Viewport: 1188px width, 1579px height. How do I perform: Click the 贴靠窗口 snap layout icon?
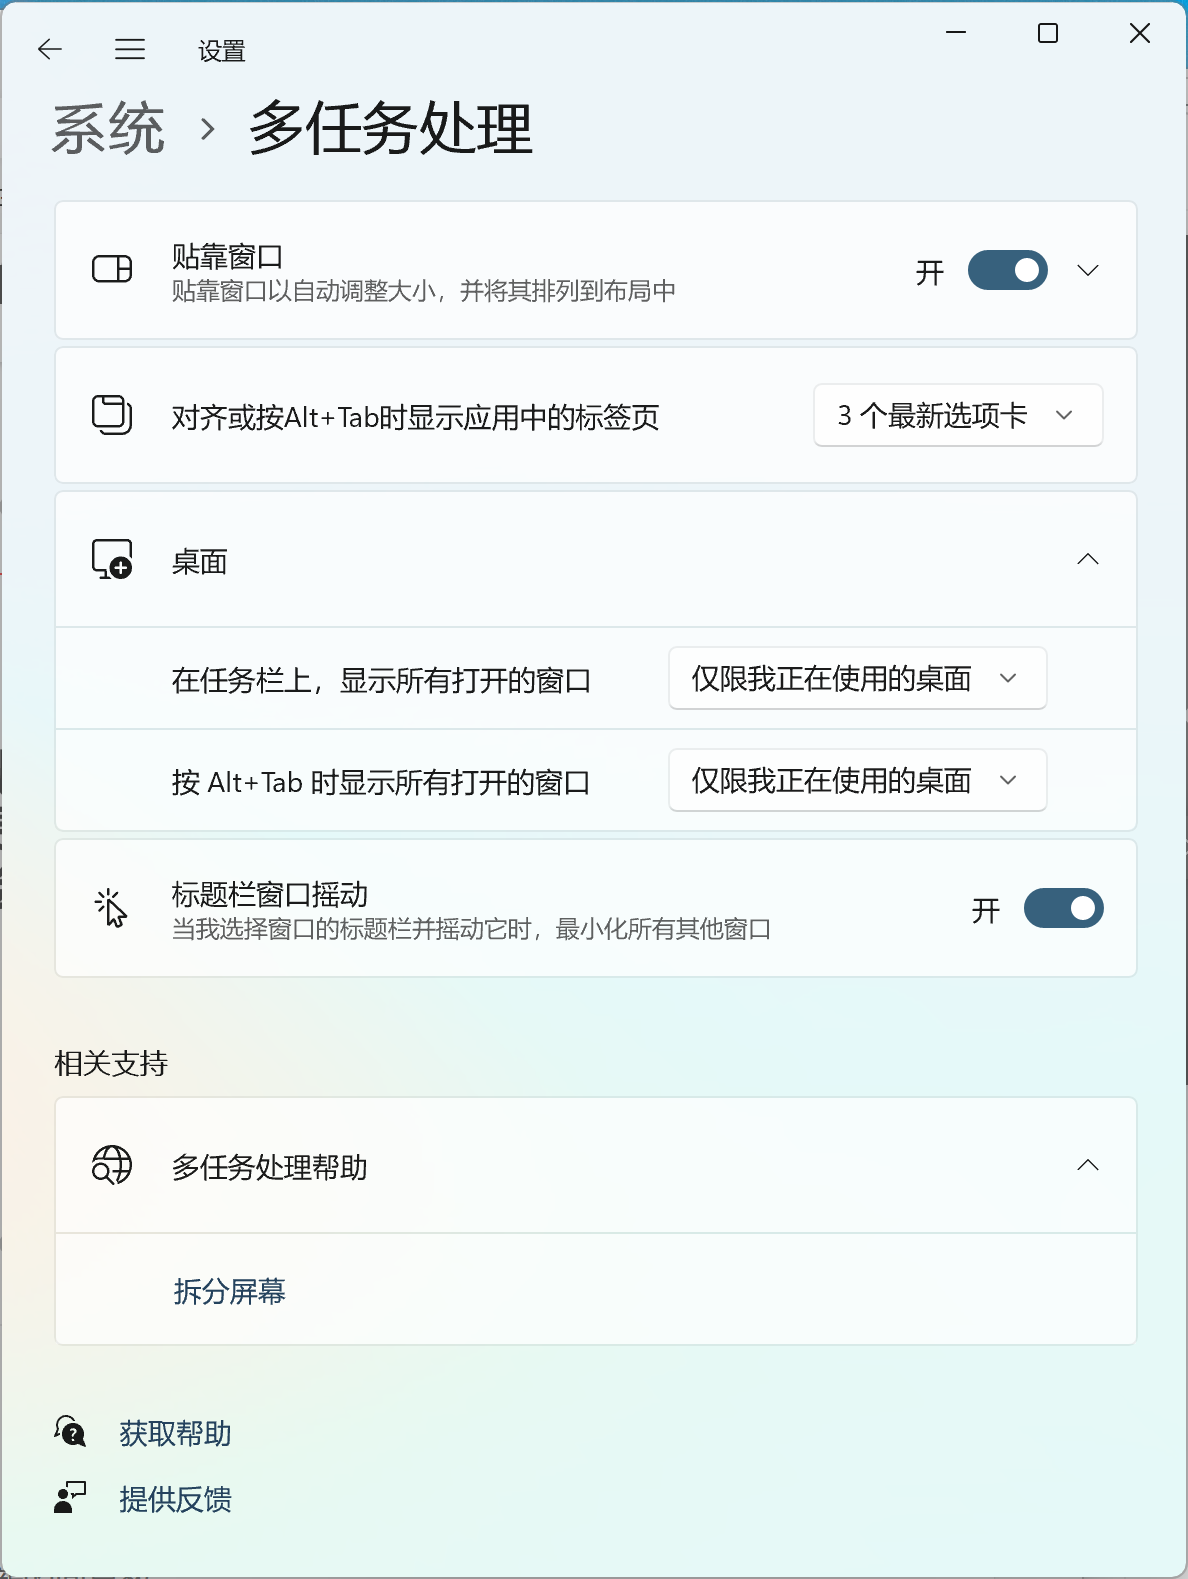[x=112, y=269]
